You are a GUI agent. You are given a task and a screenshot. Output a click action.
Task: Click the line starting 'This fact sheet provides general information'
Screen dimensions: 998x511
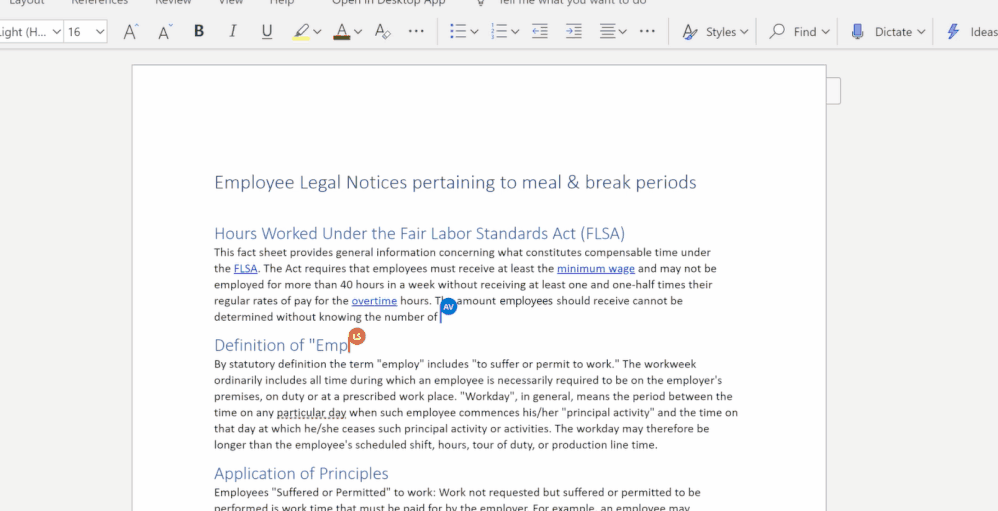click(x=462, y=253)
